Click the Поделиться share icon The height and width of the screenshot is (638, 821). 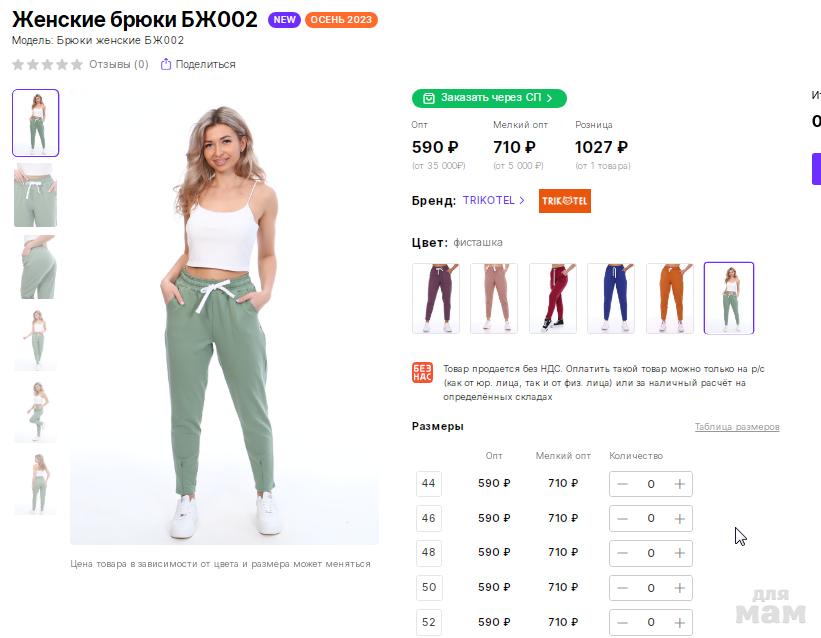coord(166,64)
